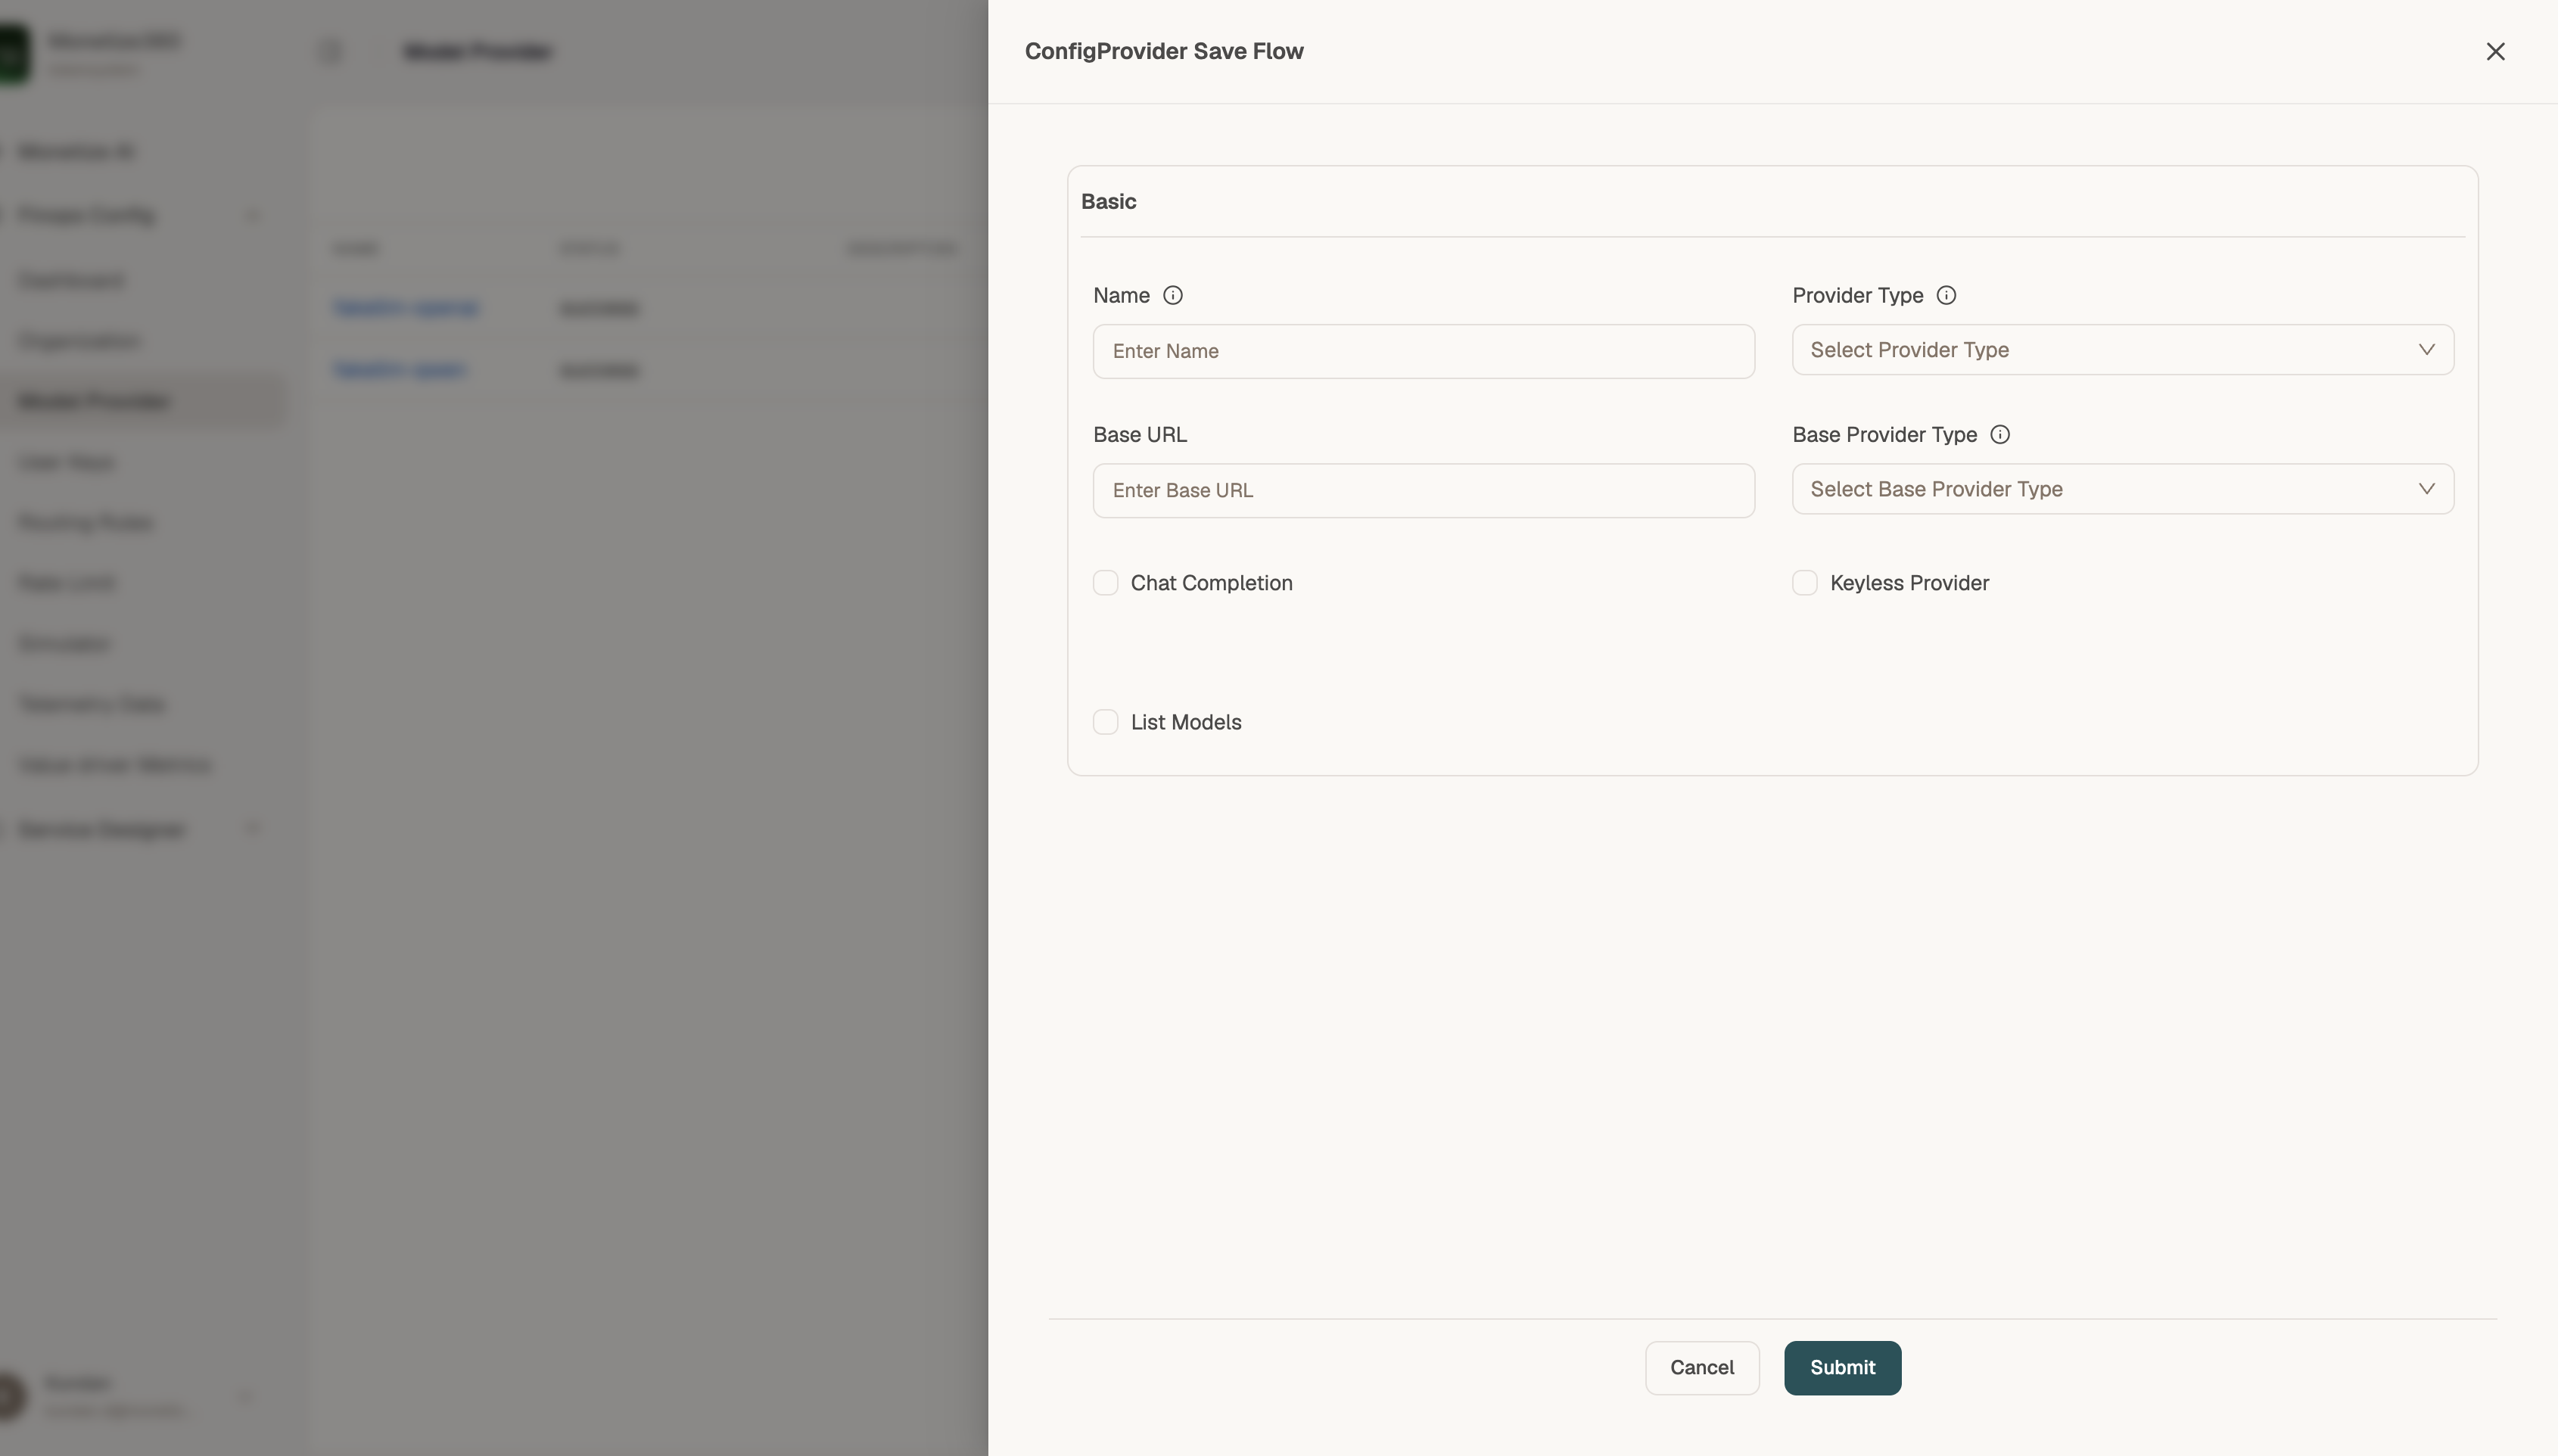This screenshot has height=1456, width=2558.
Task: Click the Submit button
Action: (x=1842, y=1368)
